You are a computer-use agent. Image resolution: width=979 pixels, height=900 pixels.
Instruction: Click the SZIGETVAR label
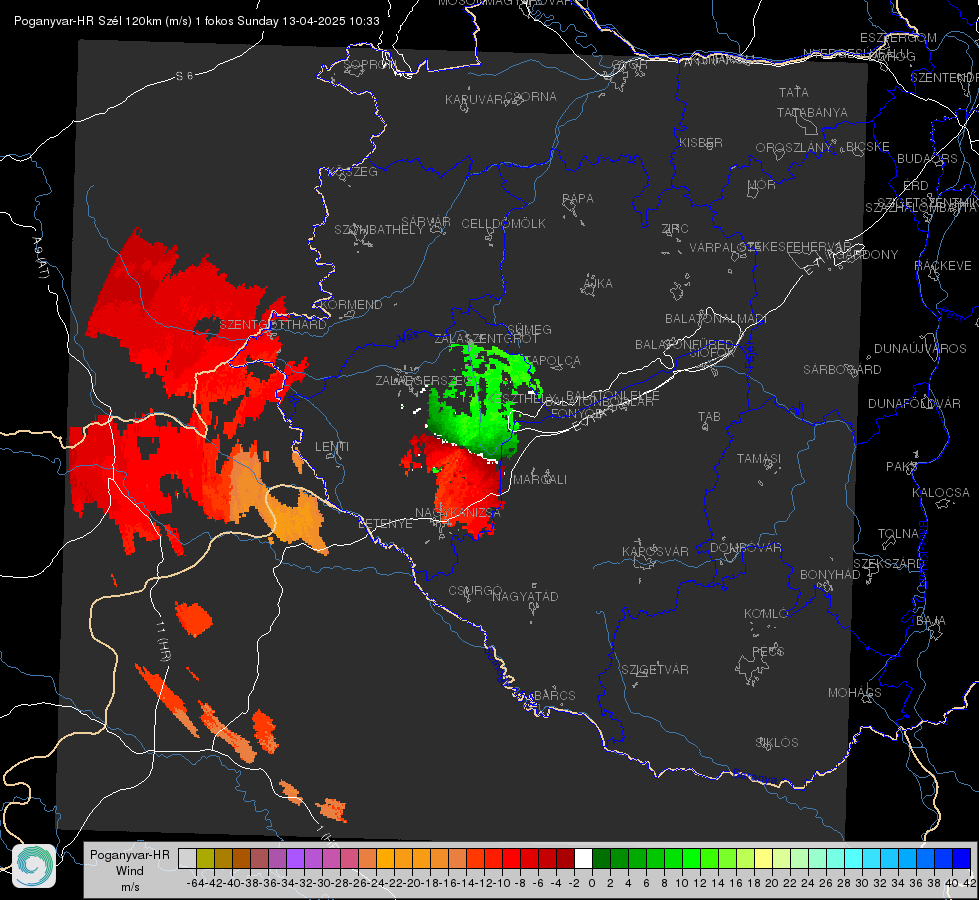coord(654,670)
